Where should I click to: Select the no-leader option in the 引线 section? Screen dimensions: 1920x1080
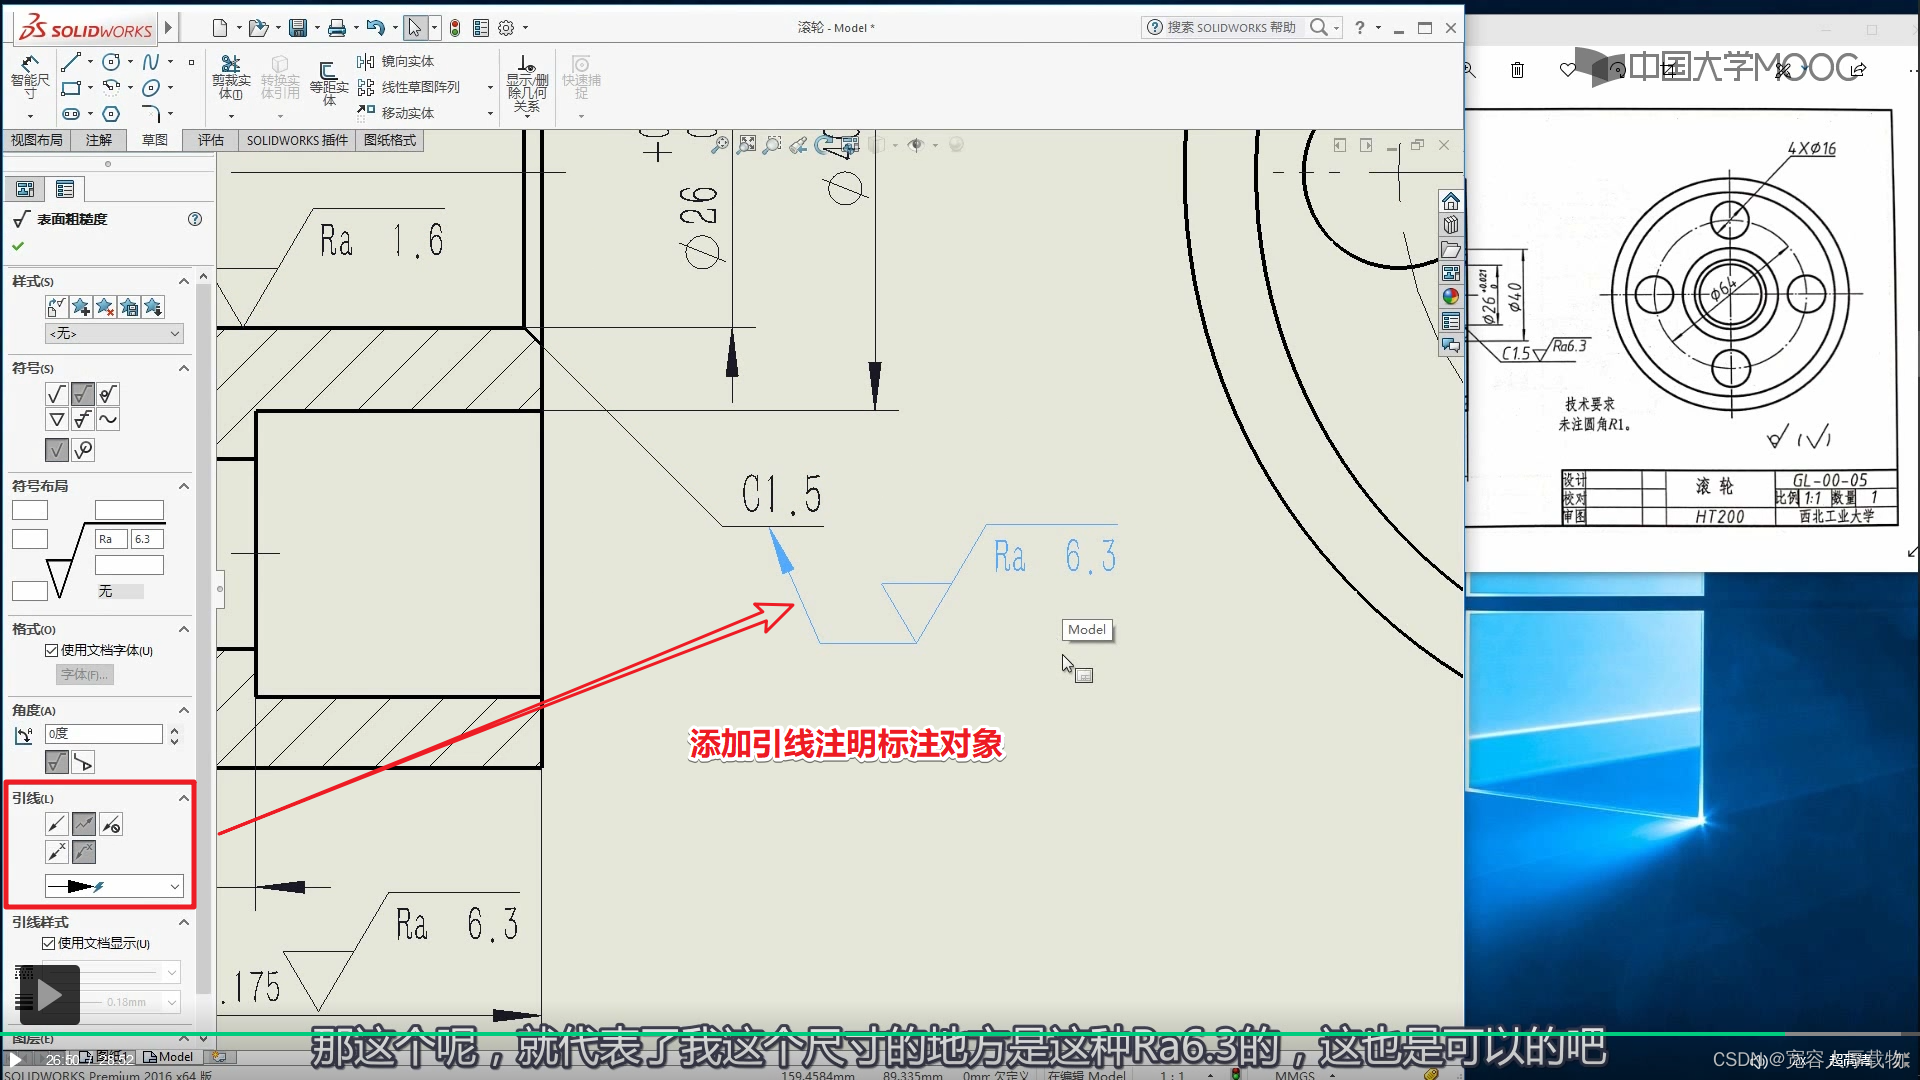pos(111,825)
